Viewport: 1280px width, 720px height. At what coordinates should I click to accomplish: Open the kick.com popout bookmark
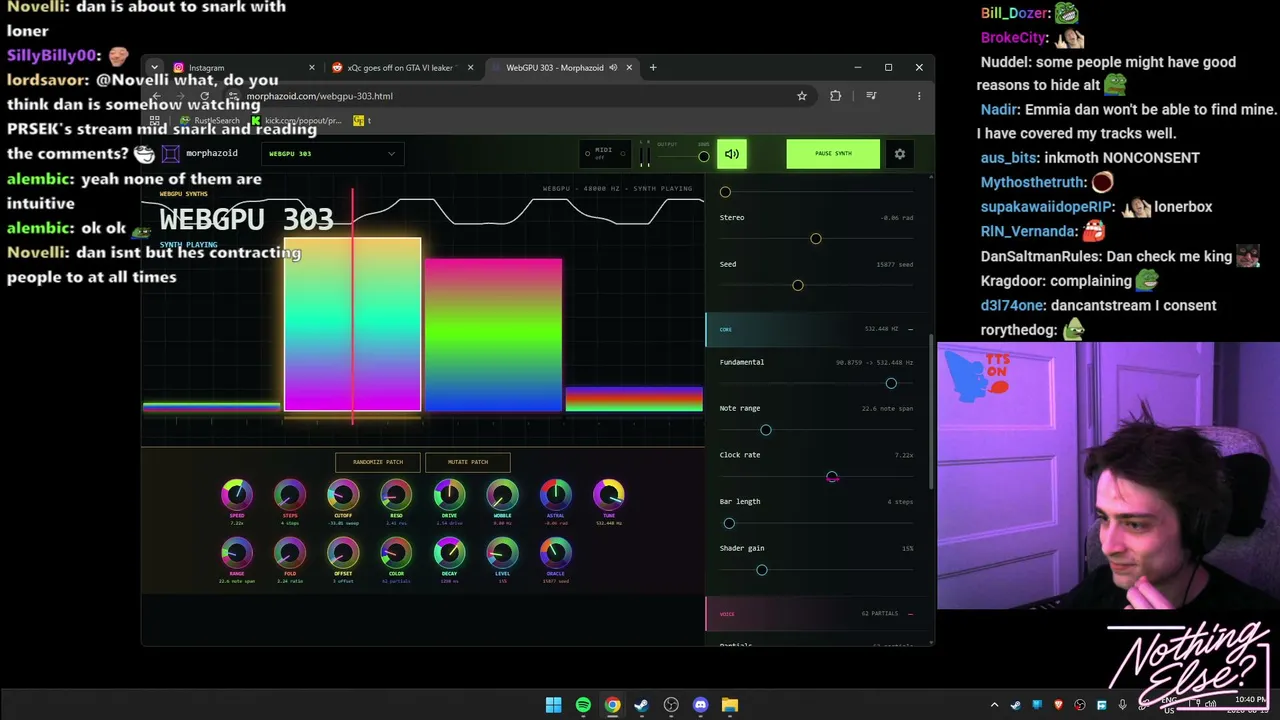[x=296, y=121]
